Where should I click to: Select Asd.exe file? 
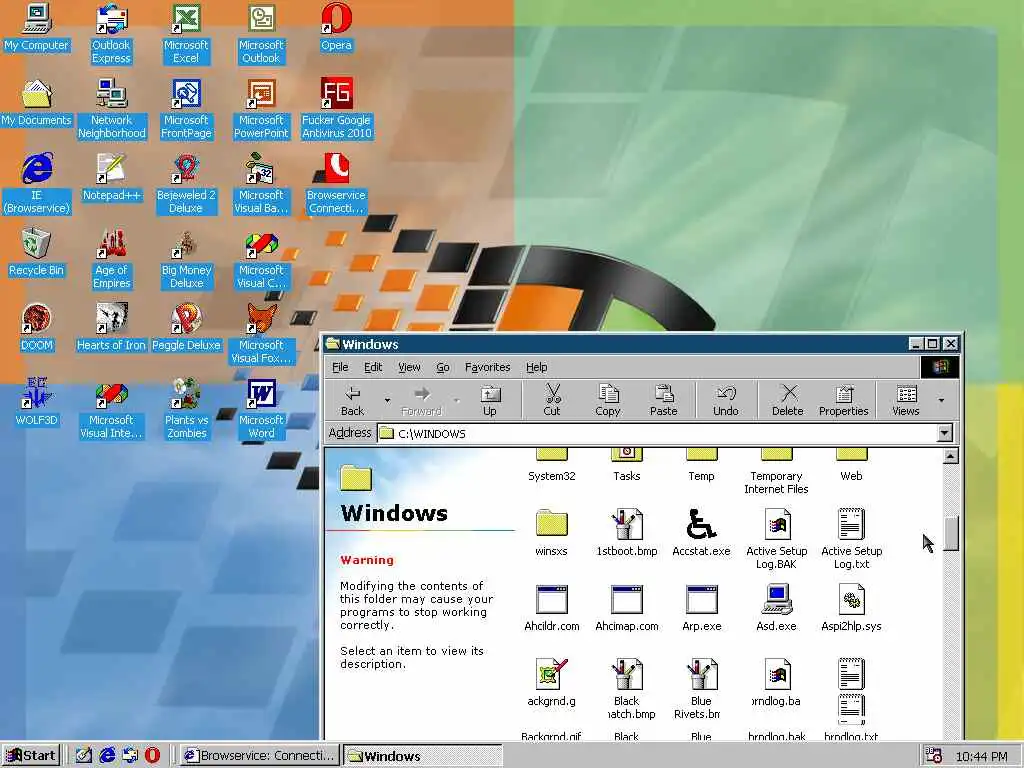point(776,608)
